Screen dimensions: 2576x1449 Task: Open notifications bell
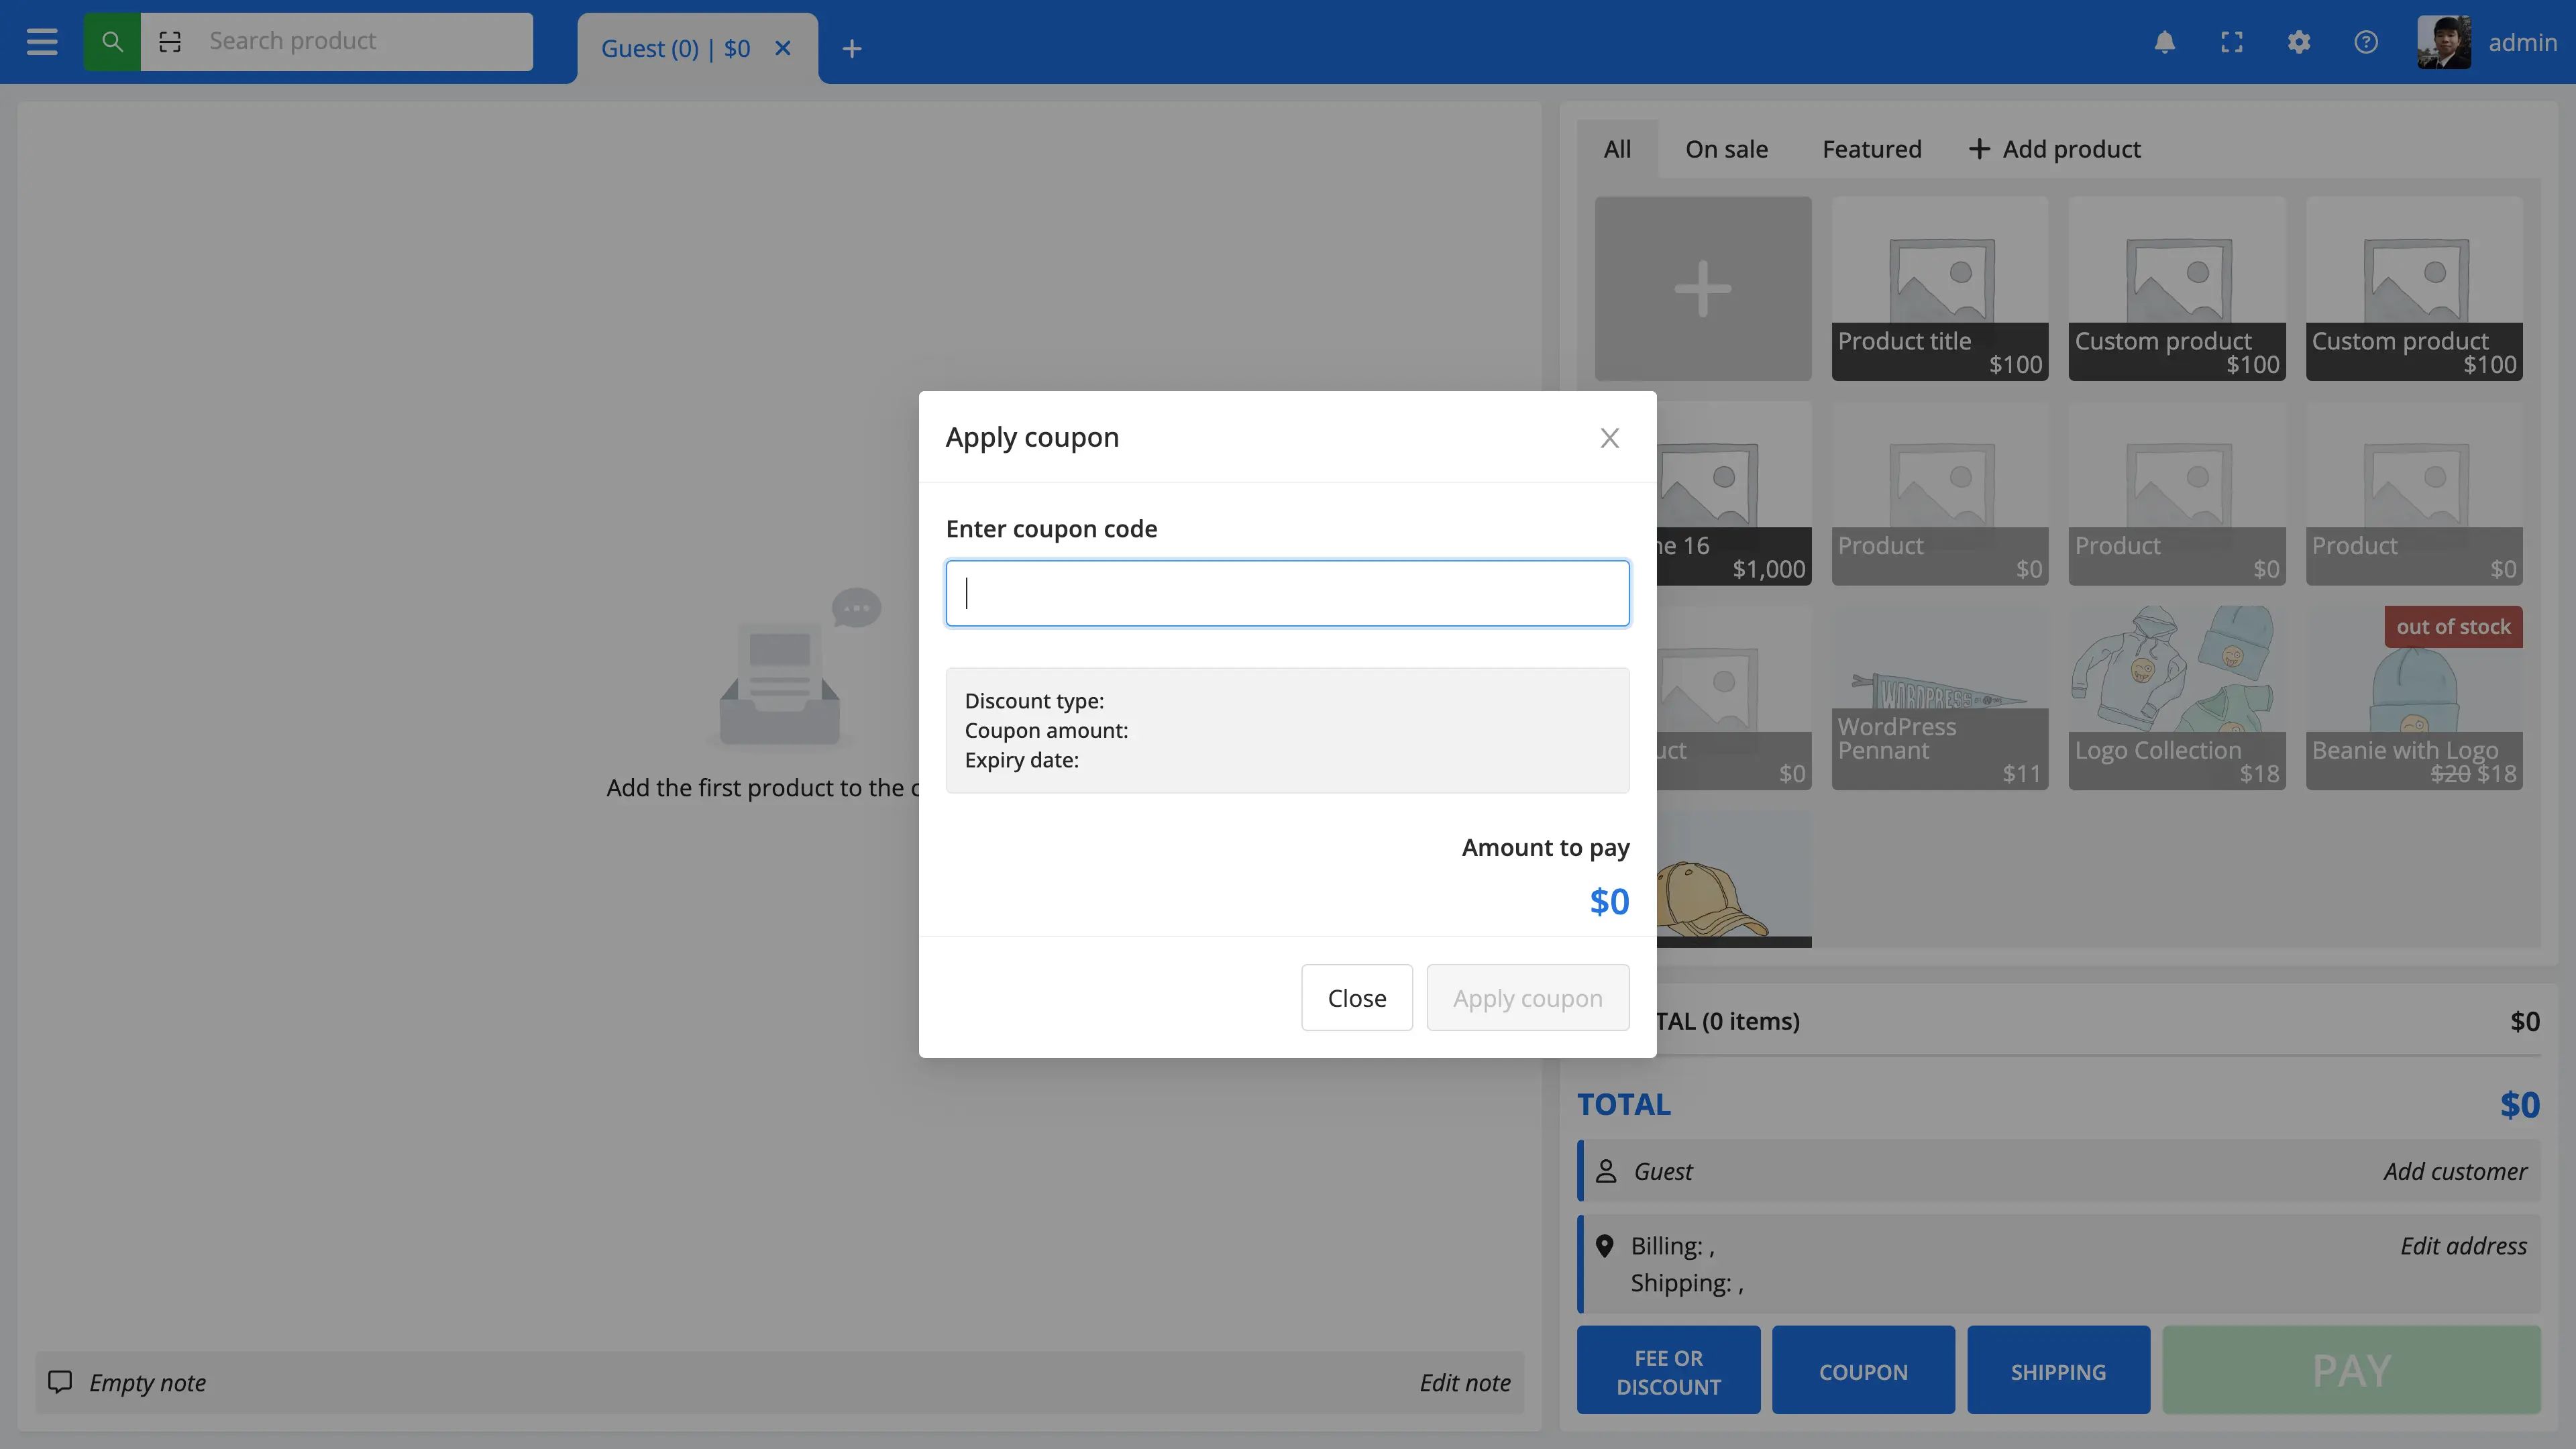pyautogui.click(x=2165, y=42)
